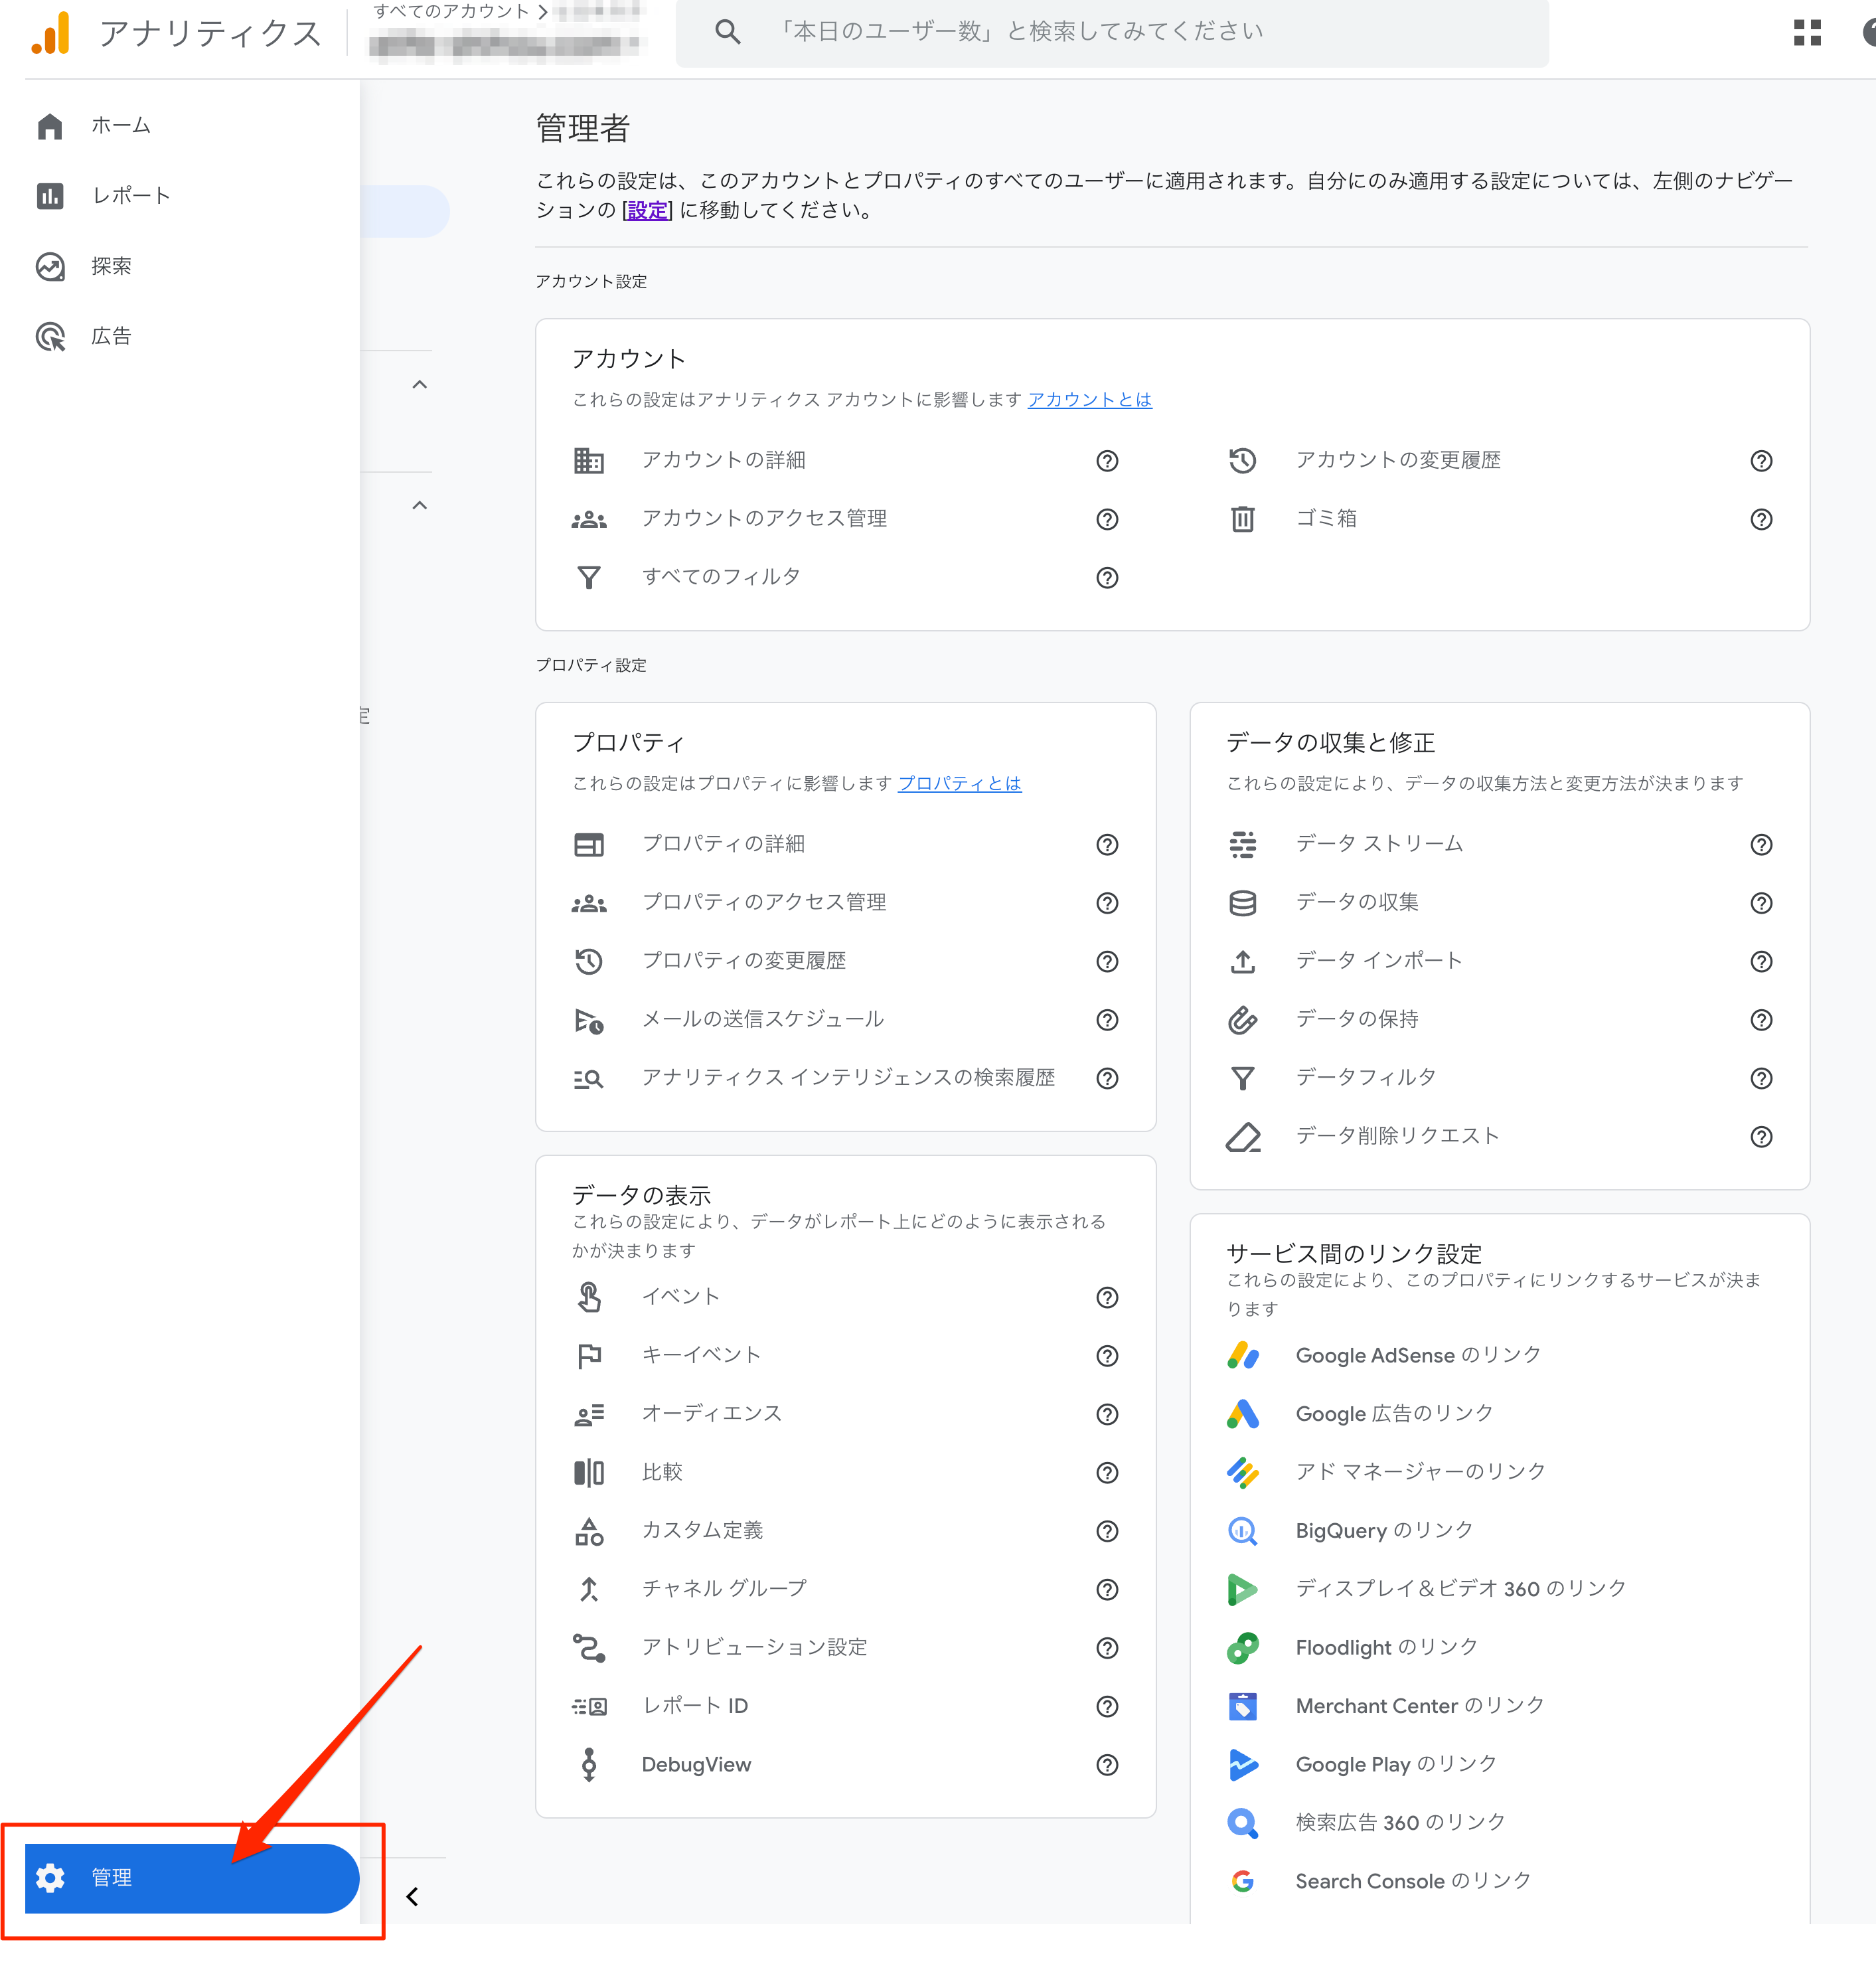The image size is (1876, 1968).
Task: Open the ホーム page in sidebar
Action: click(120, 126)
